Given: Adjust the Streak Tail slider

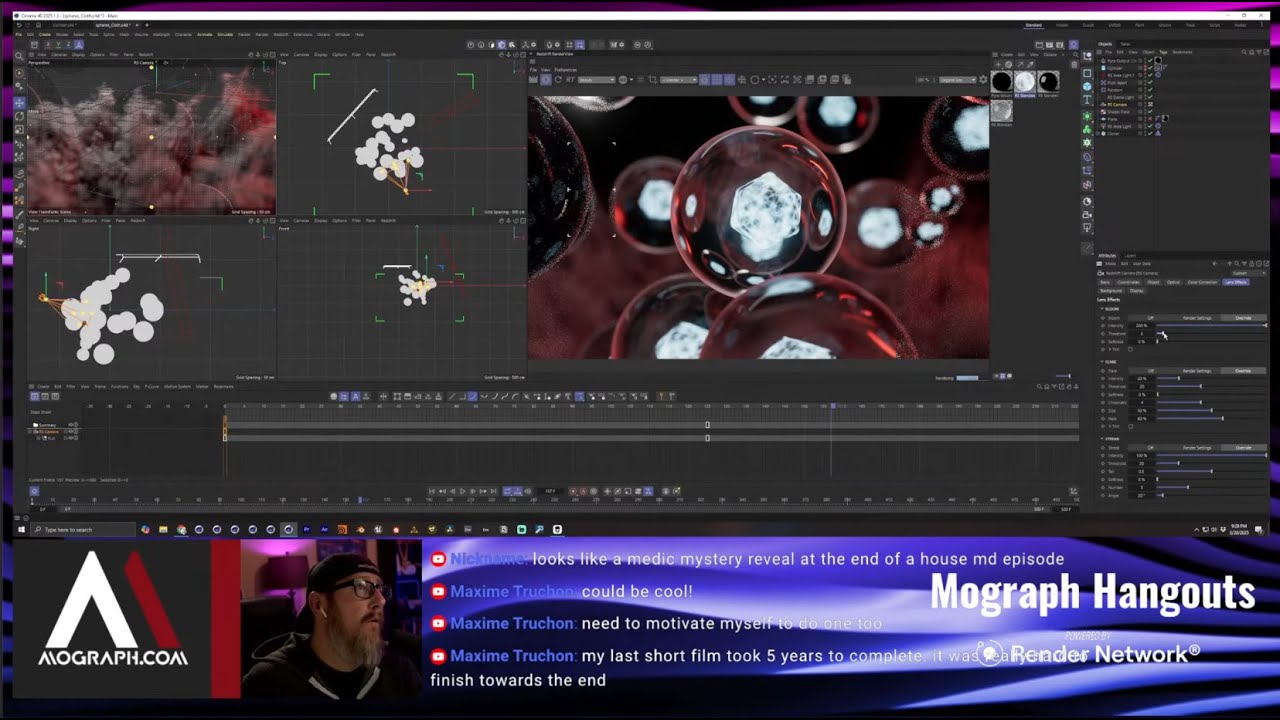Looking at the screenshot, I should 1211,471.
